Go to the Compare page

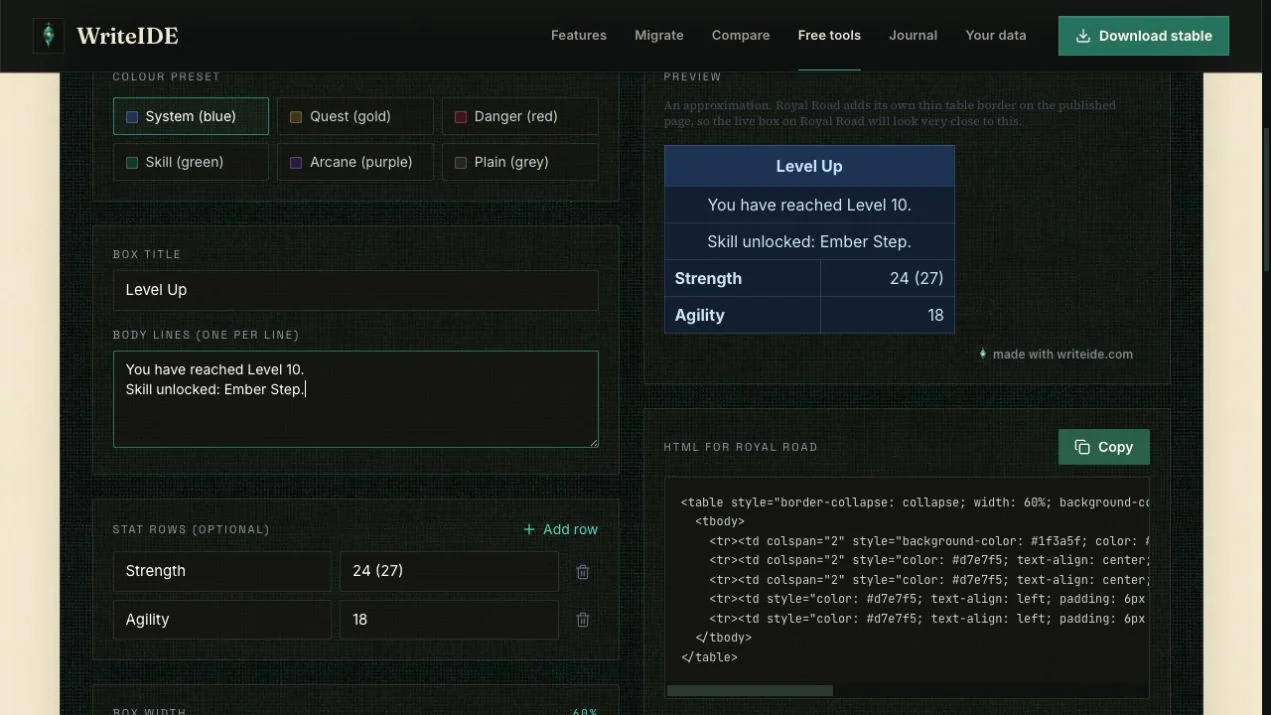741,35
